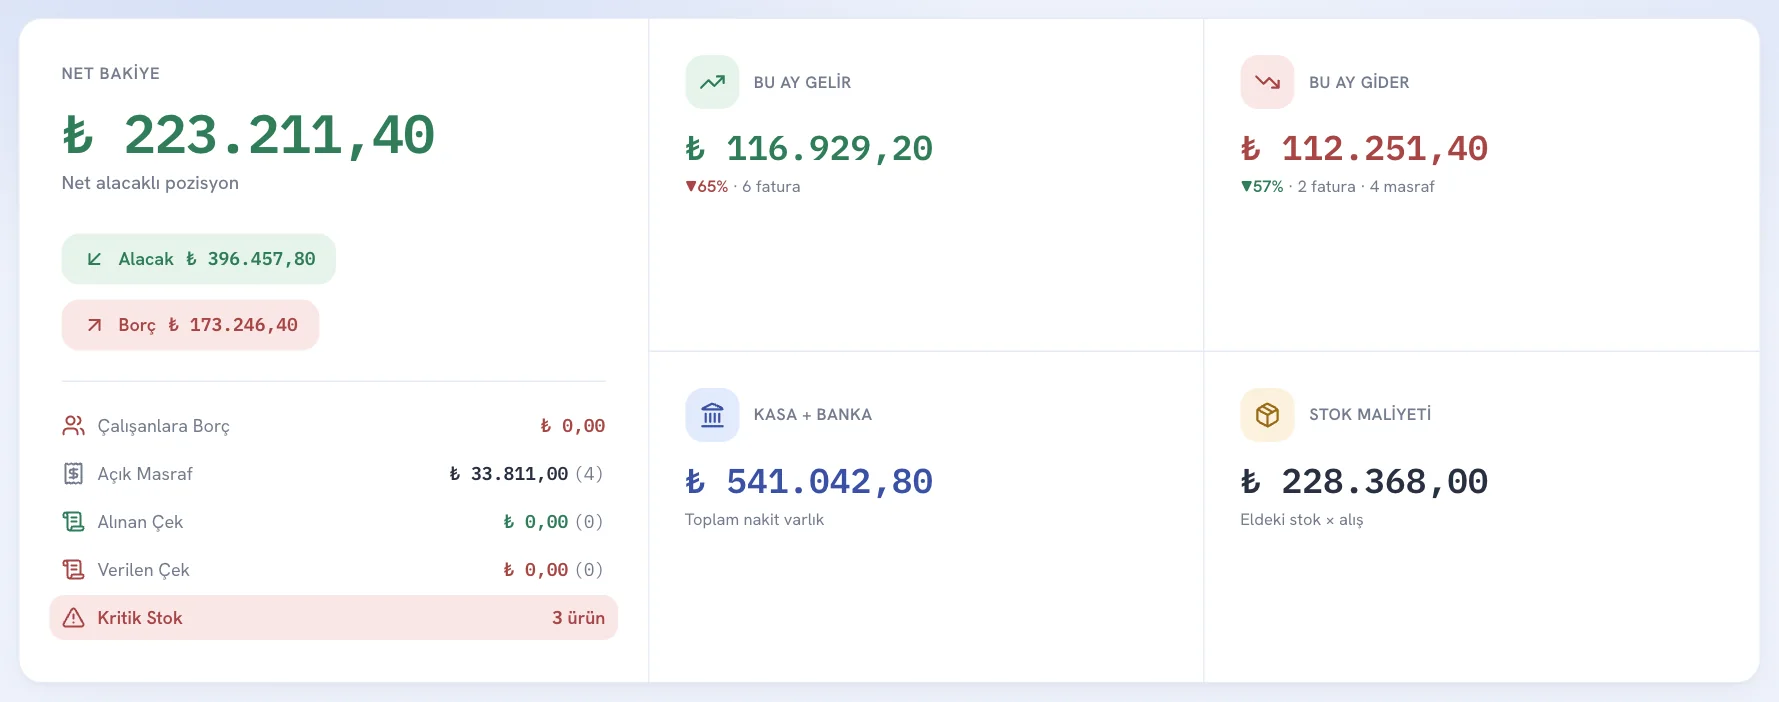The image size is (1779, 702).
Task: Click the Kritik Stok warning triangle icon
Action: click(73, 618)
